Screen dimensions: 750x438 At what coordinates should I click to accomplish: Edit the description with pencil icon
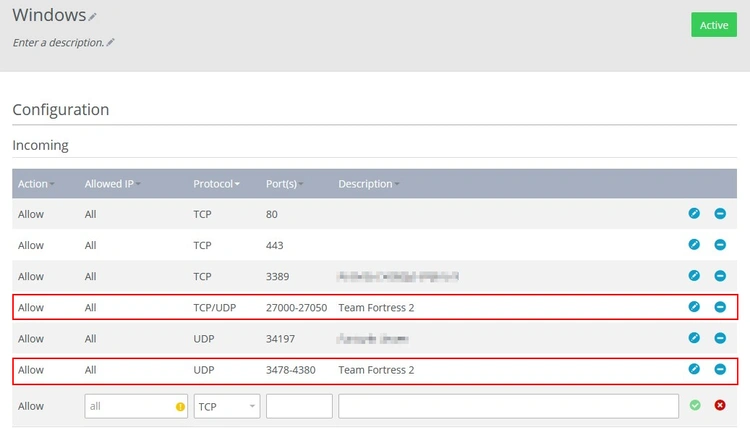tap(111, 42)
